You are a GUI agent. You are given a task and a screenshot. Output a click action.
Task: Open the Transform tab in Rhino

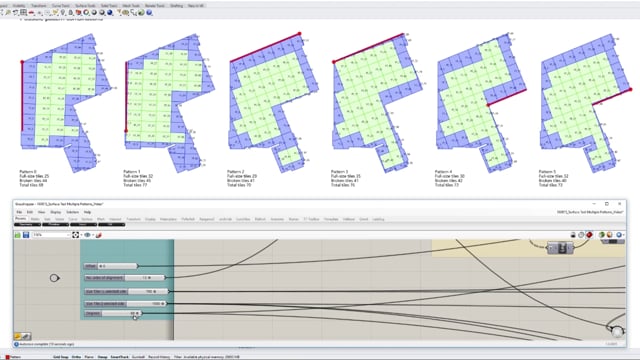tap(39, 6)
